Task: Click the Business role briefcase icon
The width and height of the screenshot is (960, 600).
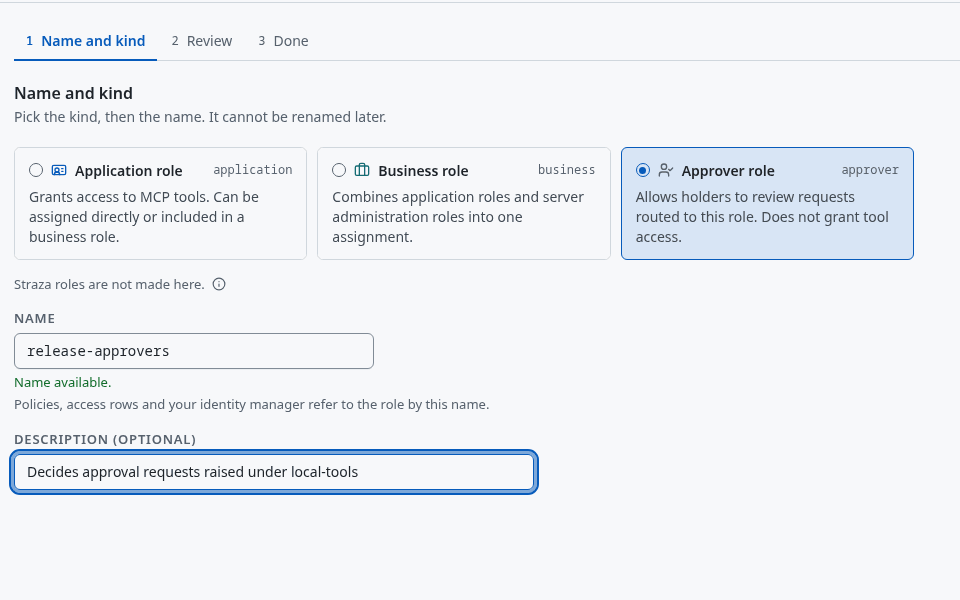Action: (x=362, y=170)
